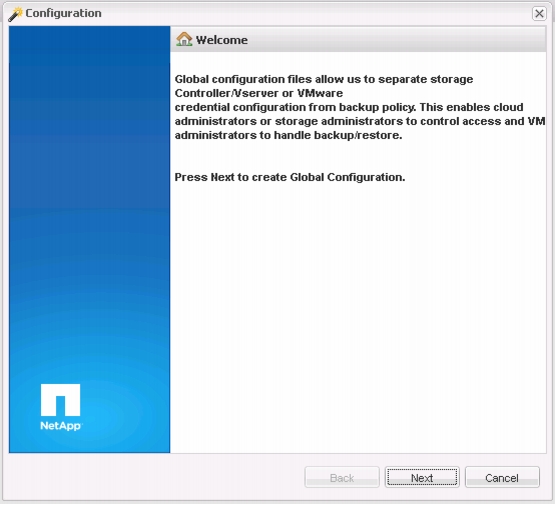The width and height of the screenshot is (556, 506).
Task: Click the line starting 'Global configuration files'
Action: tap(324, 79)
